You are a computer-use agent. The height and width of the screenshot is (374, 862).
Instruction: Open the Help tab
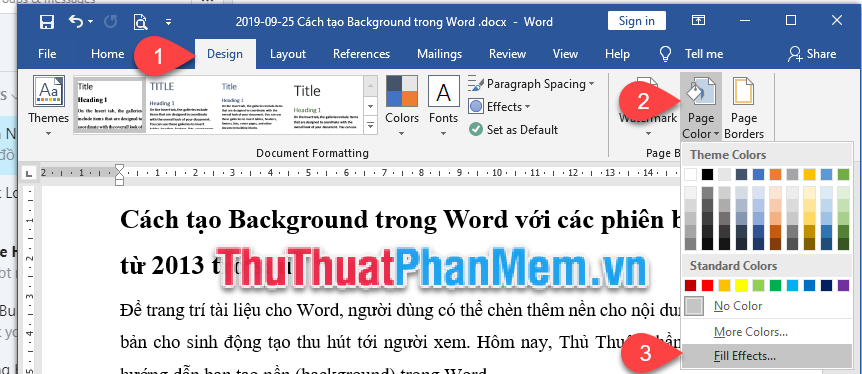coord(617,54)
